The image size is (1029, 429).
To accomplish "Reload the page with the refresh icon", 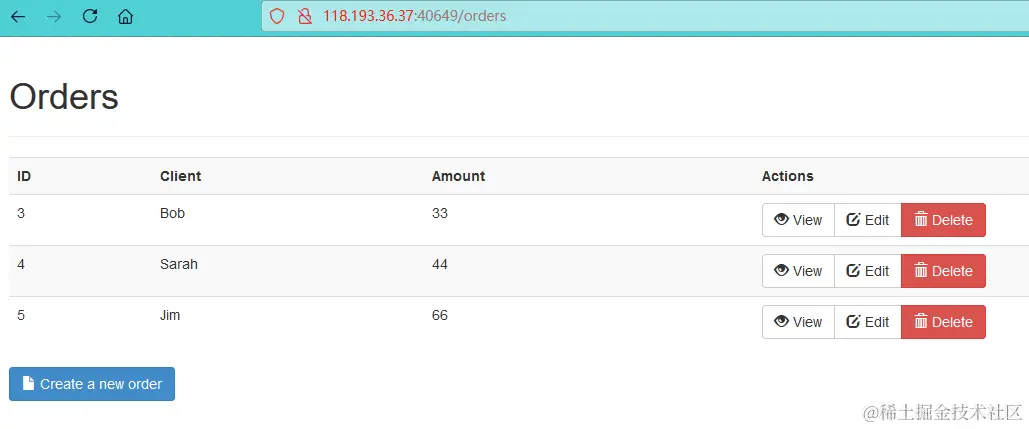I will click(x=90, y=16).
